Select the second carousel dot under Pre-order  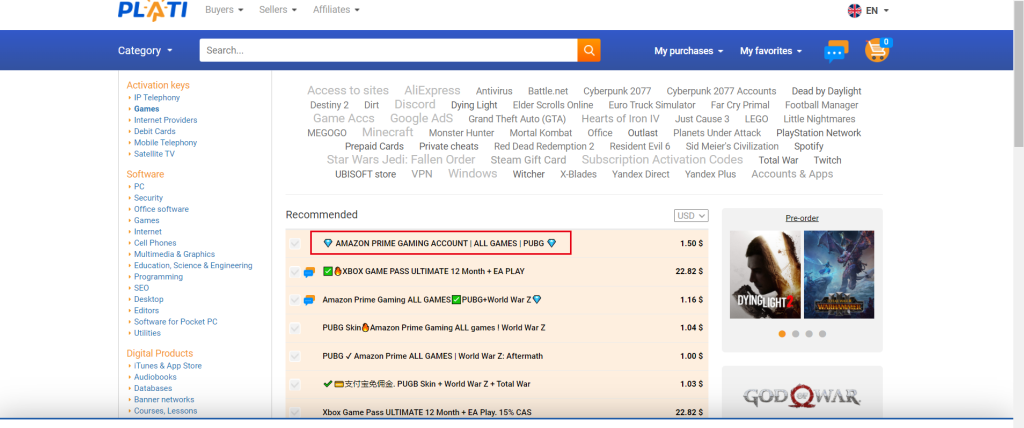click(x=795, y=334)
